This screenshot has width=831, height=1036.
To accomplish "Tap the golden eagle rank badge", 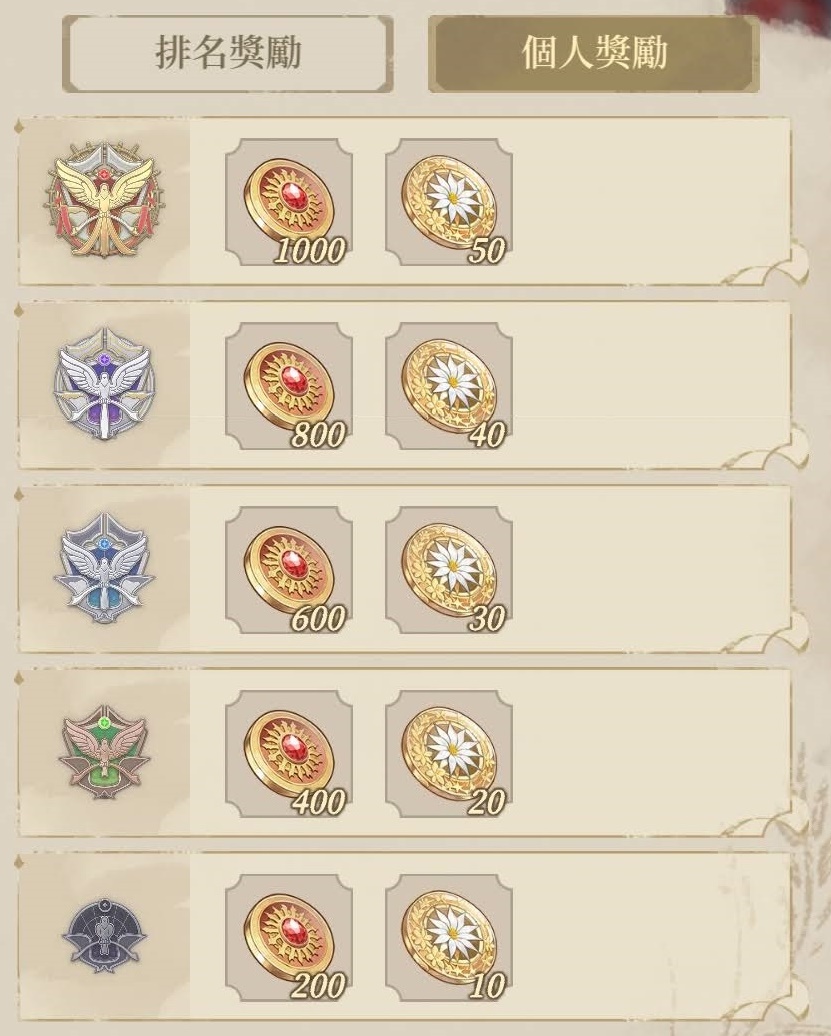I will pos(104,200).
